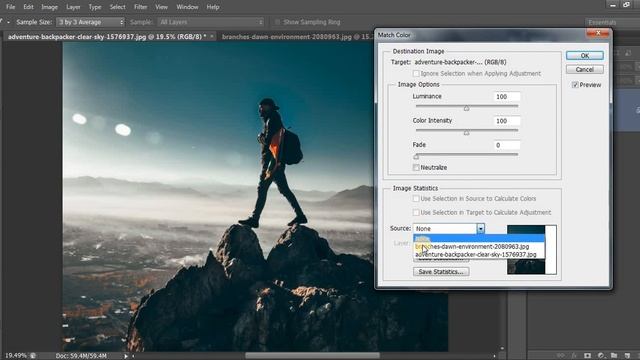Click the Fade value field

coord(507,145)
